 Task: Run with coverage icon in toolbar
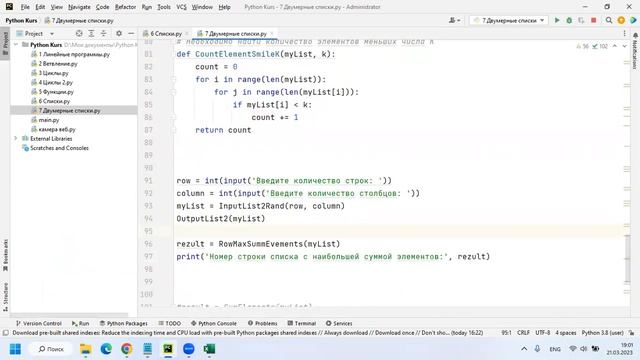581,20
